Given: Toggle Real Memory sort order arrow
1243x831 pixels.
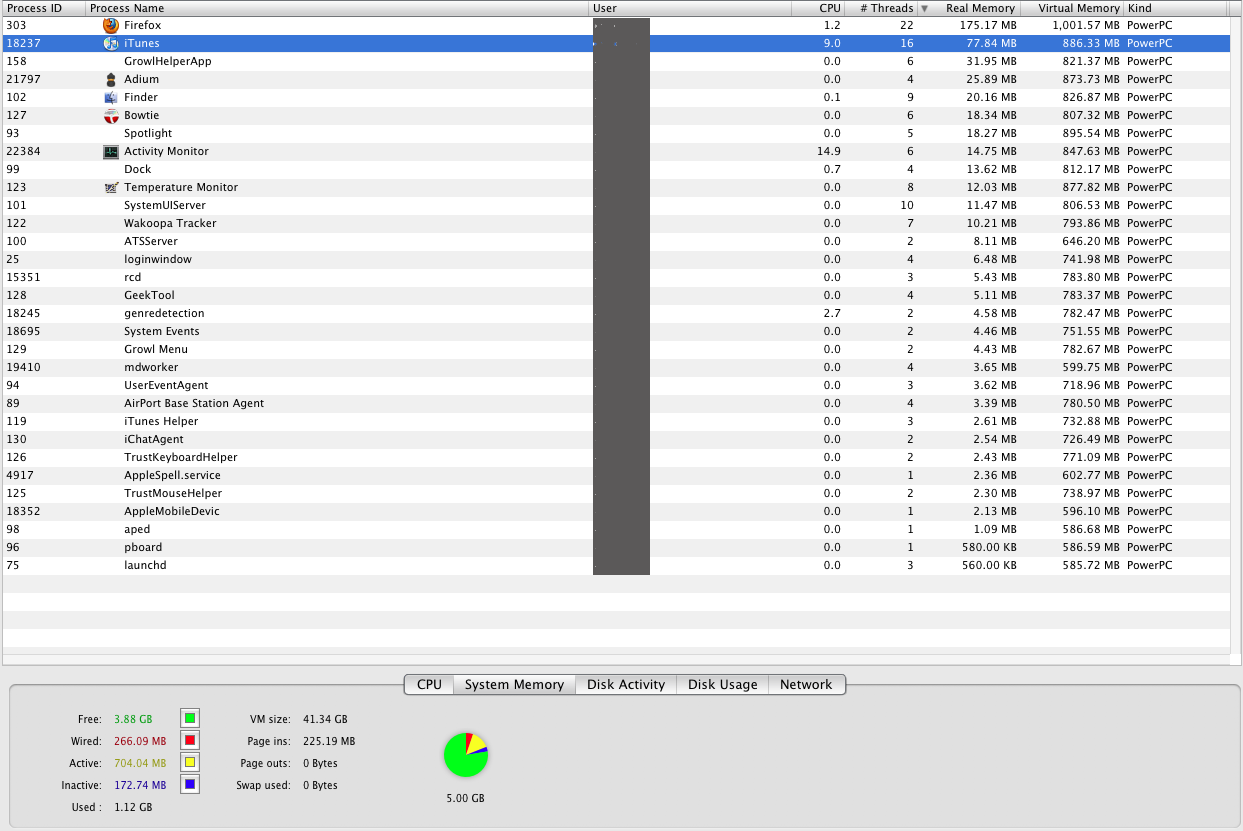Looking at the screenshot, I should tap(924, 9).
